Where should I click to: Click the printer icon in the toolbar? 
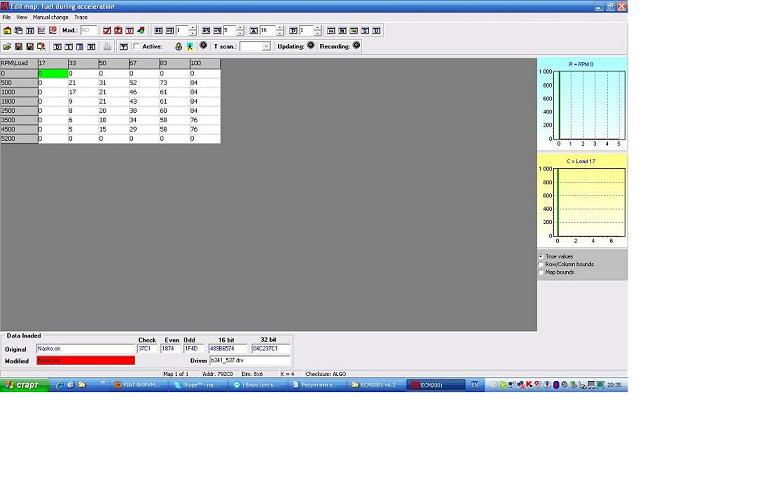click(x=106, y=46)
